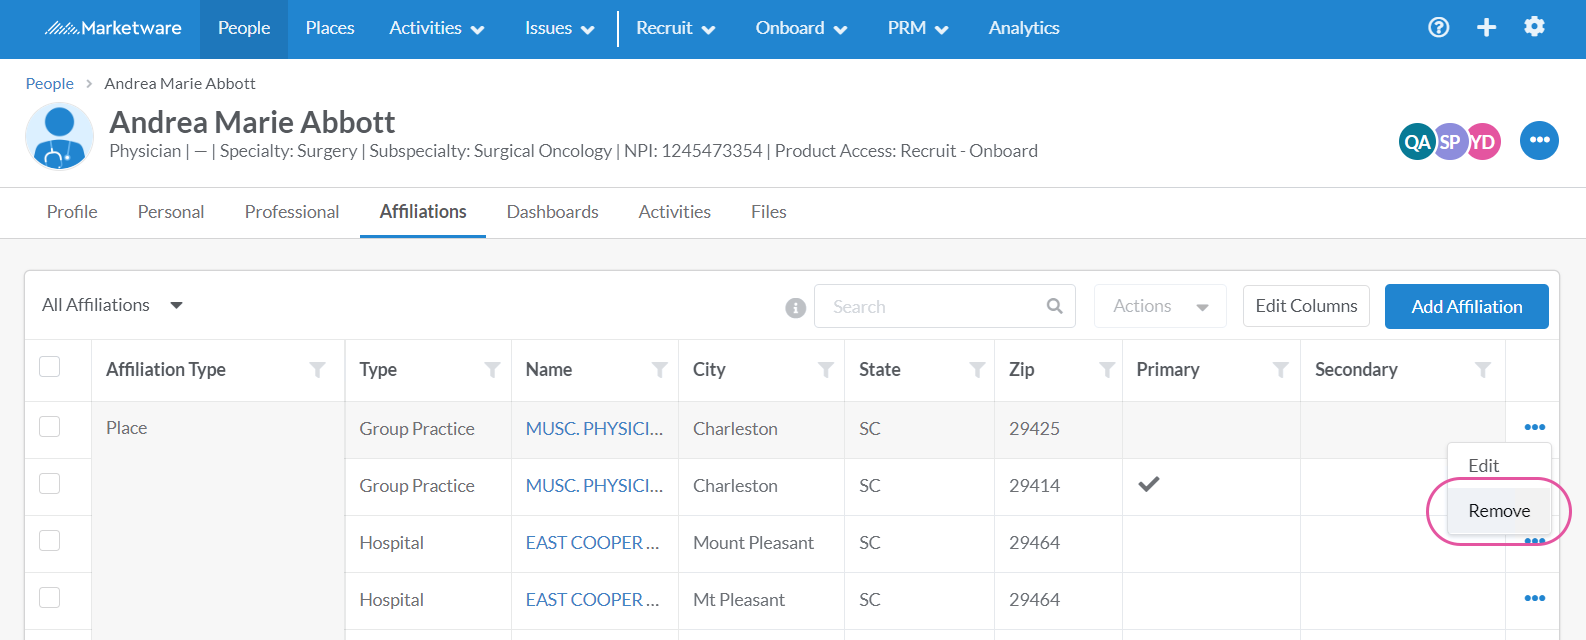Check the Mt Pleasant hospital row
Image resolution: width=1586 pixels, height=640 pixels.
click(49, 597)
